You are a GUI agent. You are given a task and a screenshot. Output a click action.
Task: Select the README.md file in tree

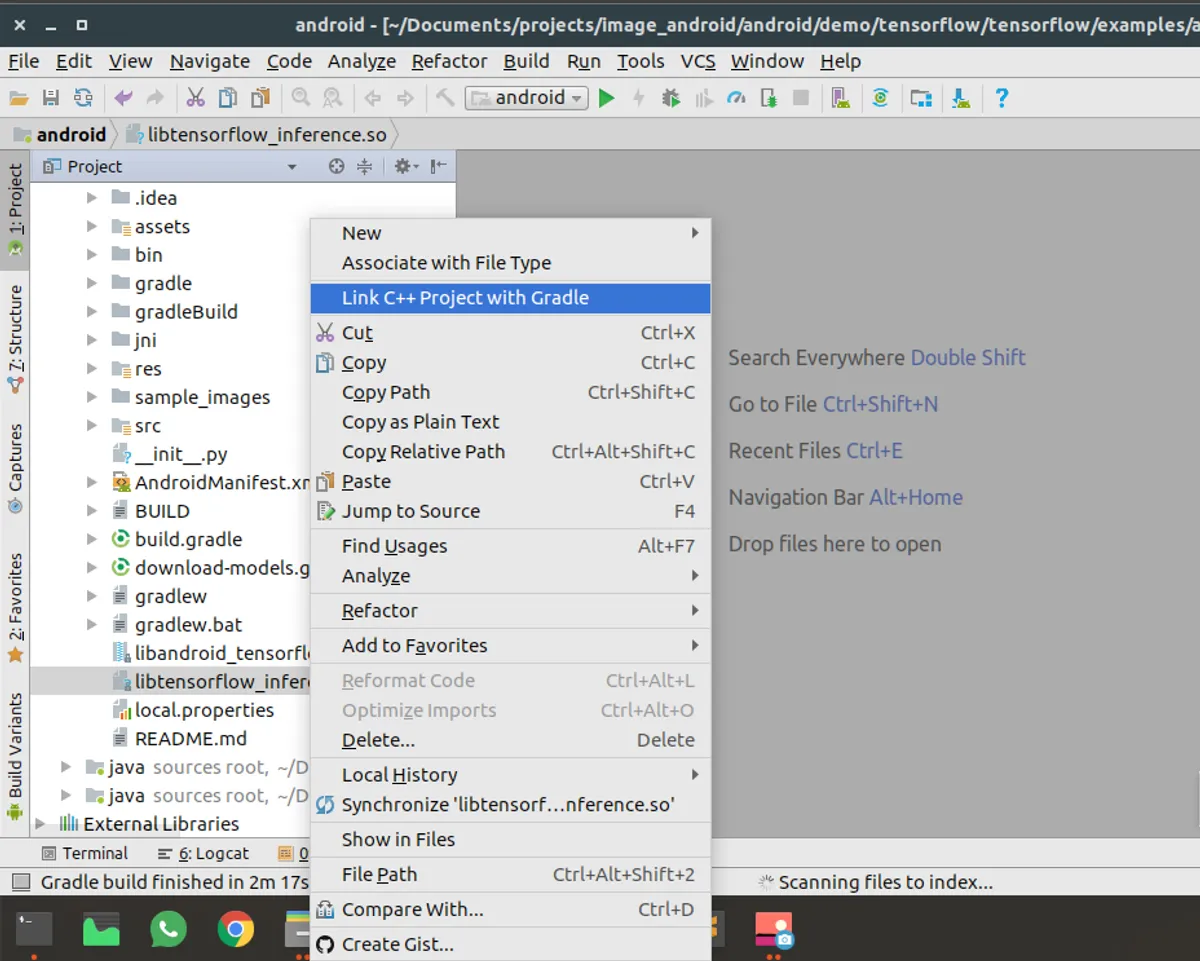tap(190, 739)
